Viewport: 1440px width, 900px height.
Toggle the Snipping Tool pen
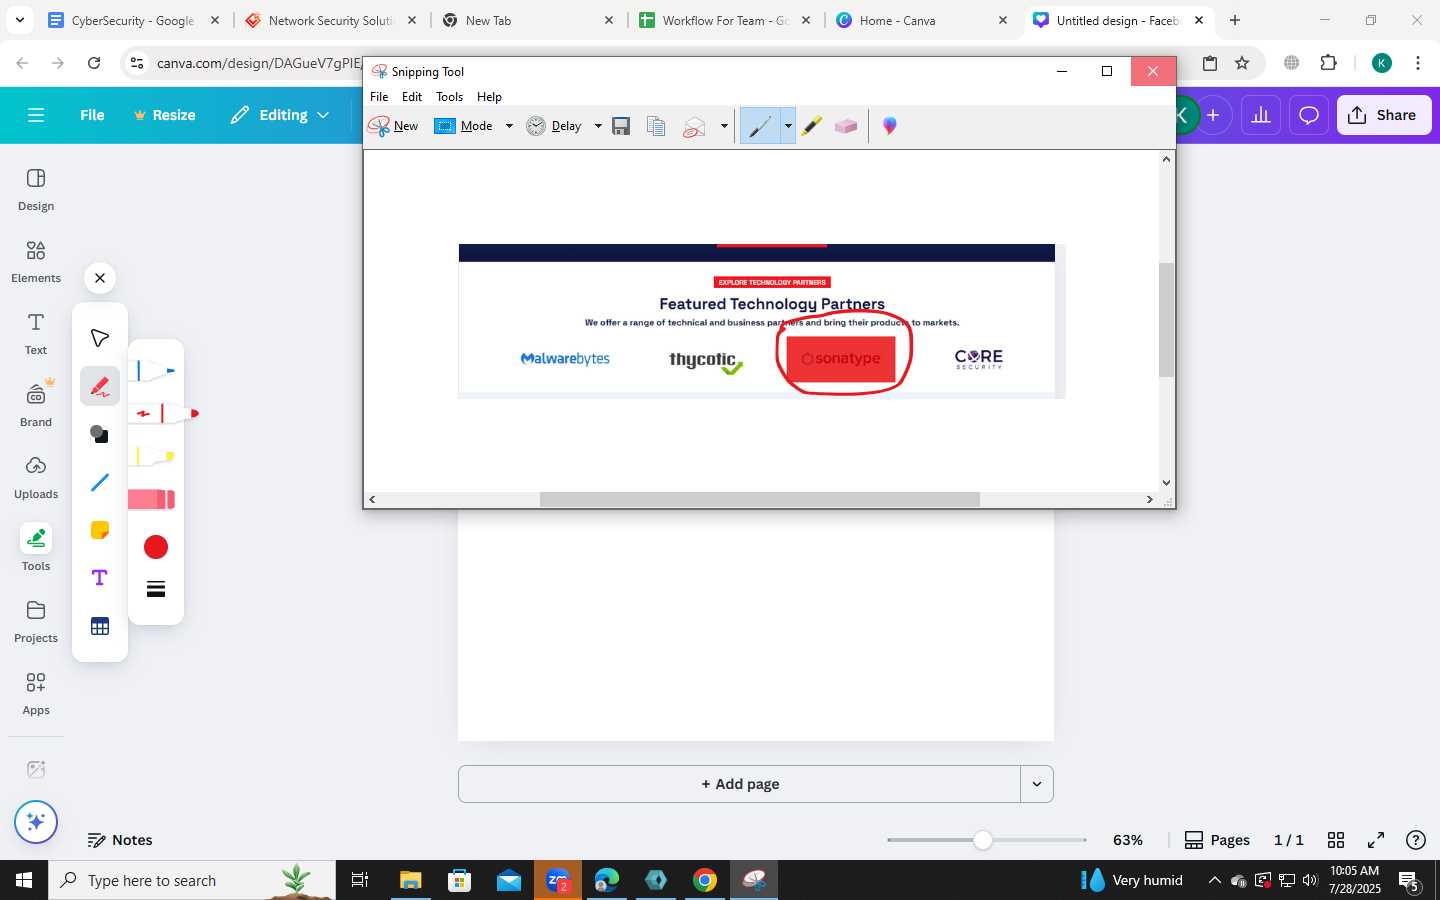coord(760,126)
